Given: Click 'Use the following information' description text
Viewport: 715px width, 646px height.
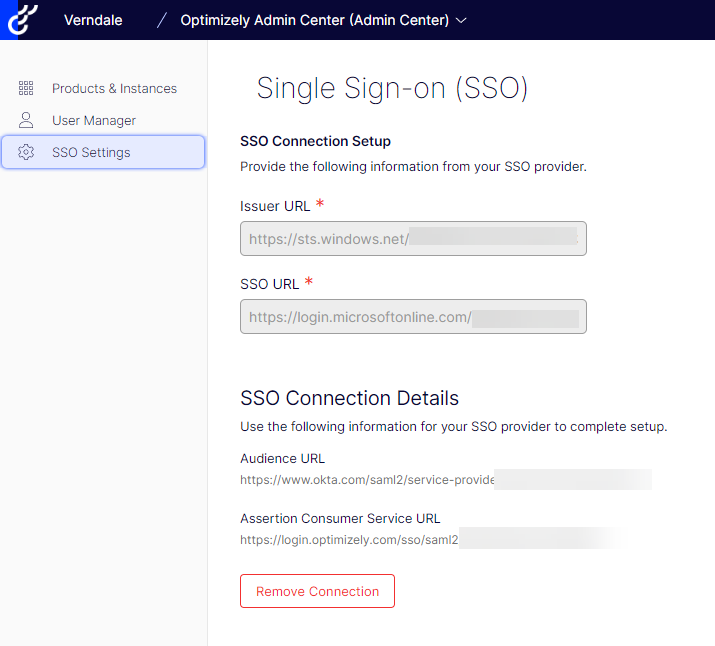Looking at the screenshot, I should pos(454,427).
